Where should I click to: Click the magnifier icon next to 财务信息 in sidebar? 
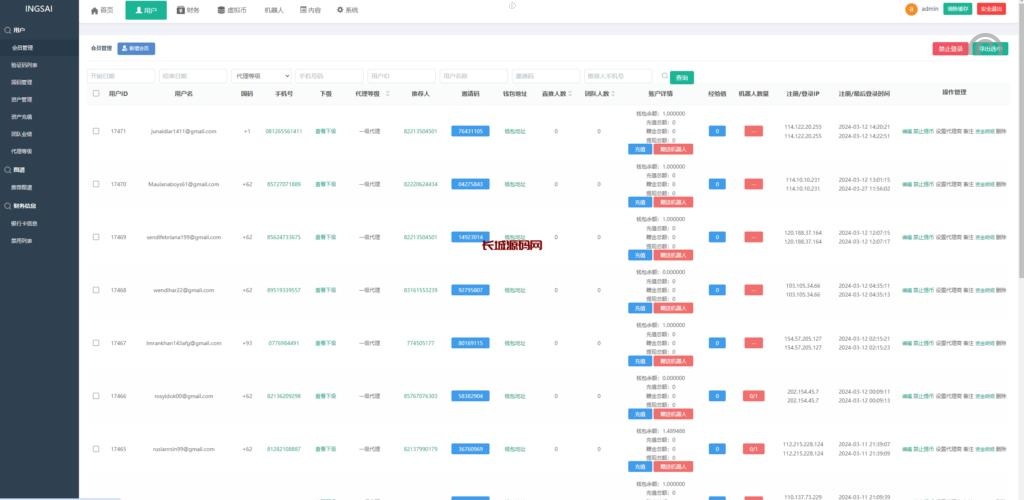[x=8, y=205]
